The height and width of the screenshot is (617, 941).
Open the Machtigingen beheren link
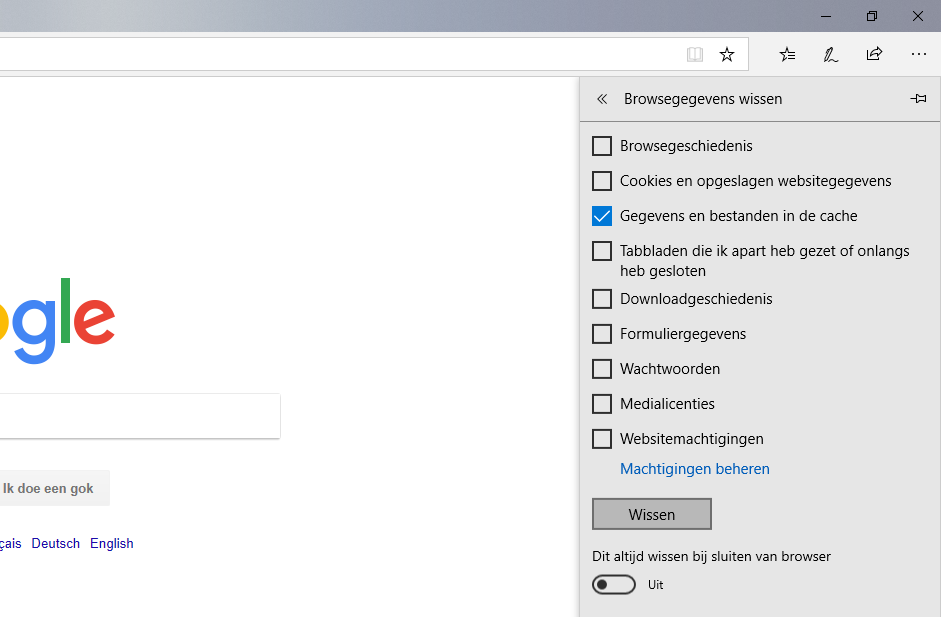pyautogui.click(x=694, y=469)
